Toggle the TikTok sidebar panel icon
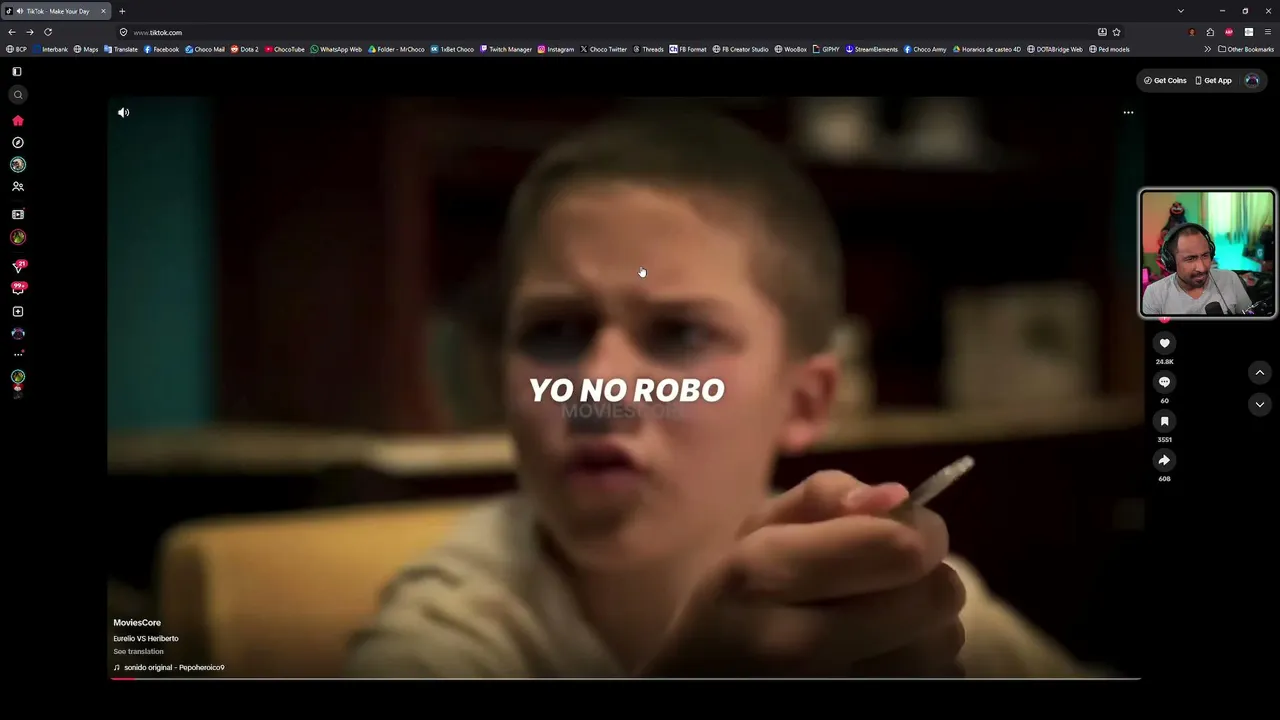The height and width of the screenshot is (720, 1280). click(x=17, y=72)
